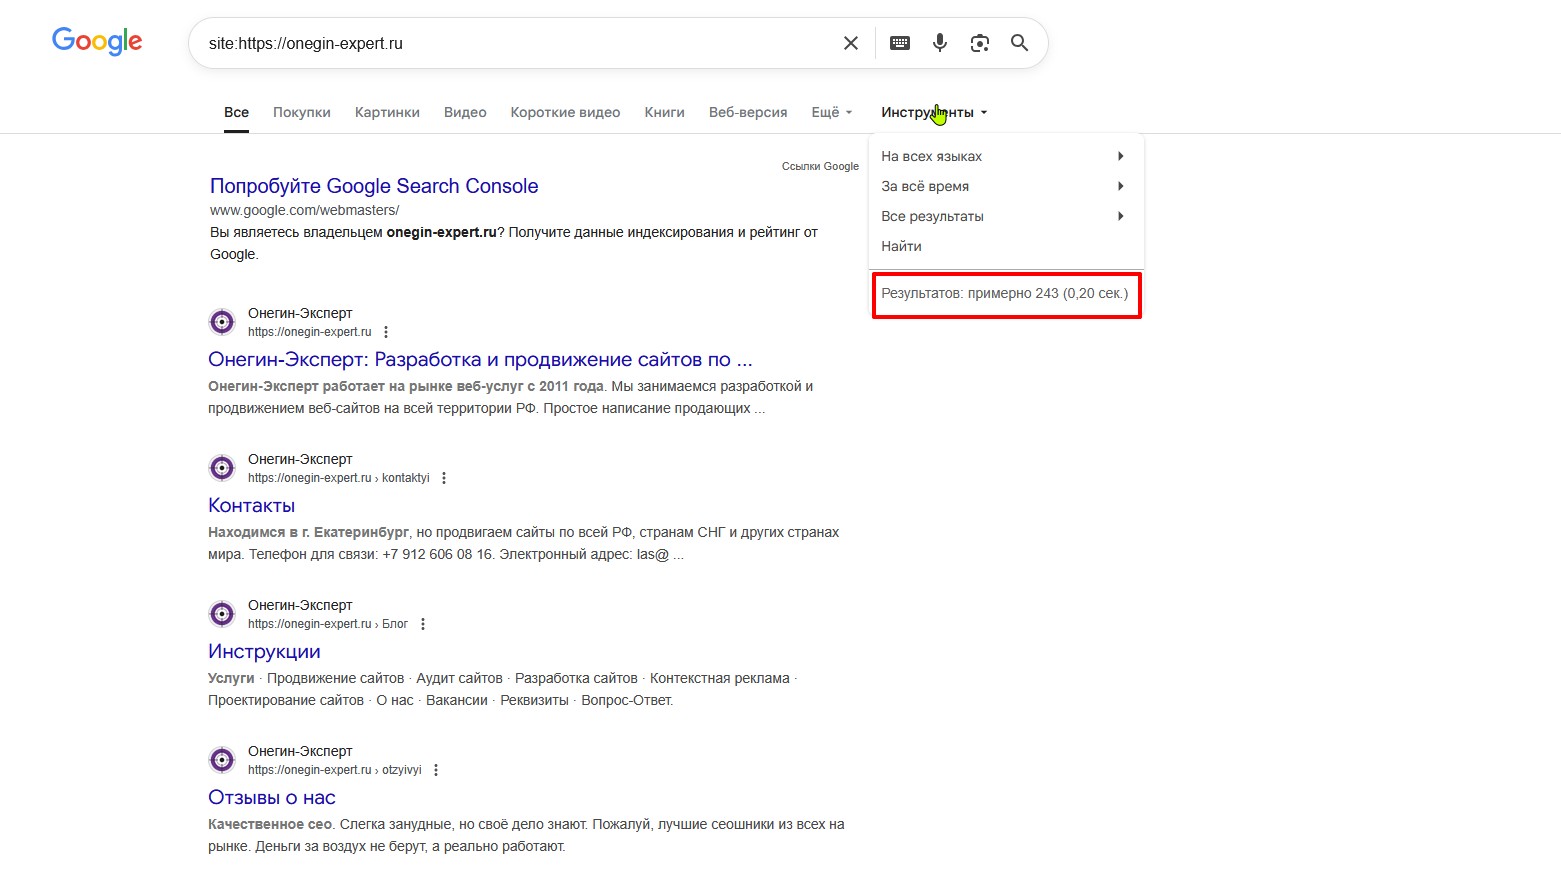Click the favicon of the Онегин-Эксперт main result
Viewport: 1561px width, 874px height.
222,322
